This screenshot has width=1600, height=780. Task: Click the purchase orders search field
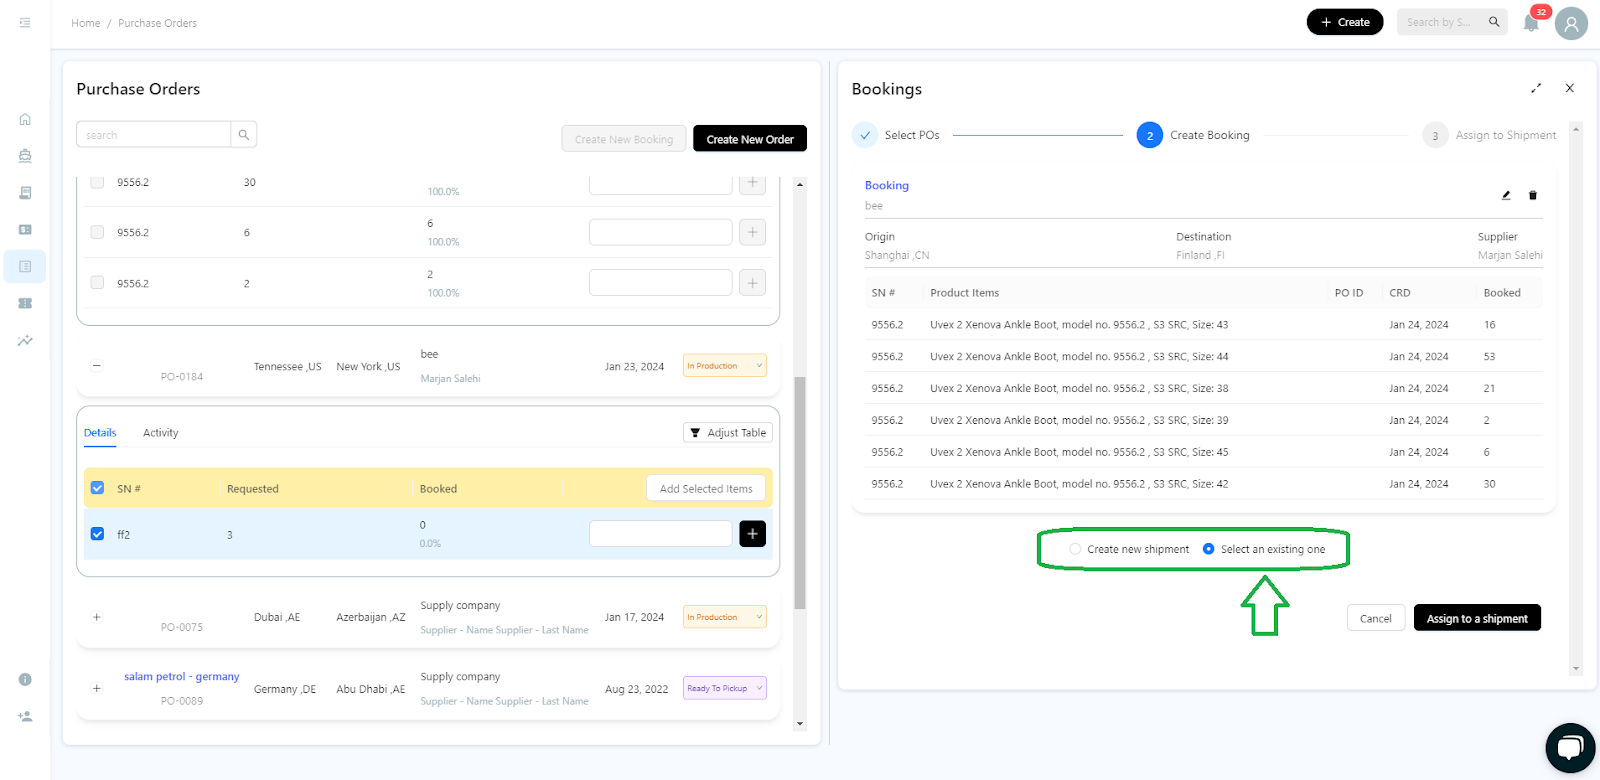(154, 135)
